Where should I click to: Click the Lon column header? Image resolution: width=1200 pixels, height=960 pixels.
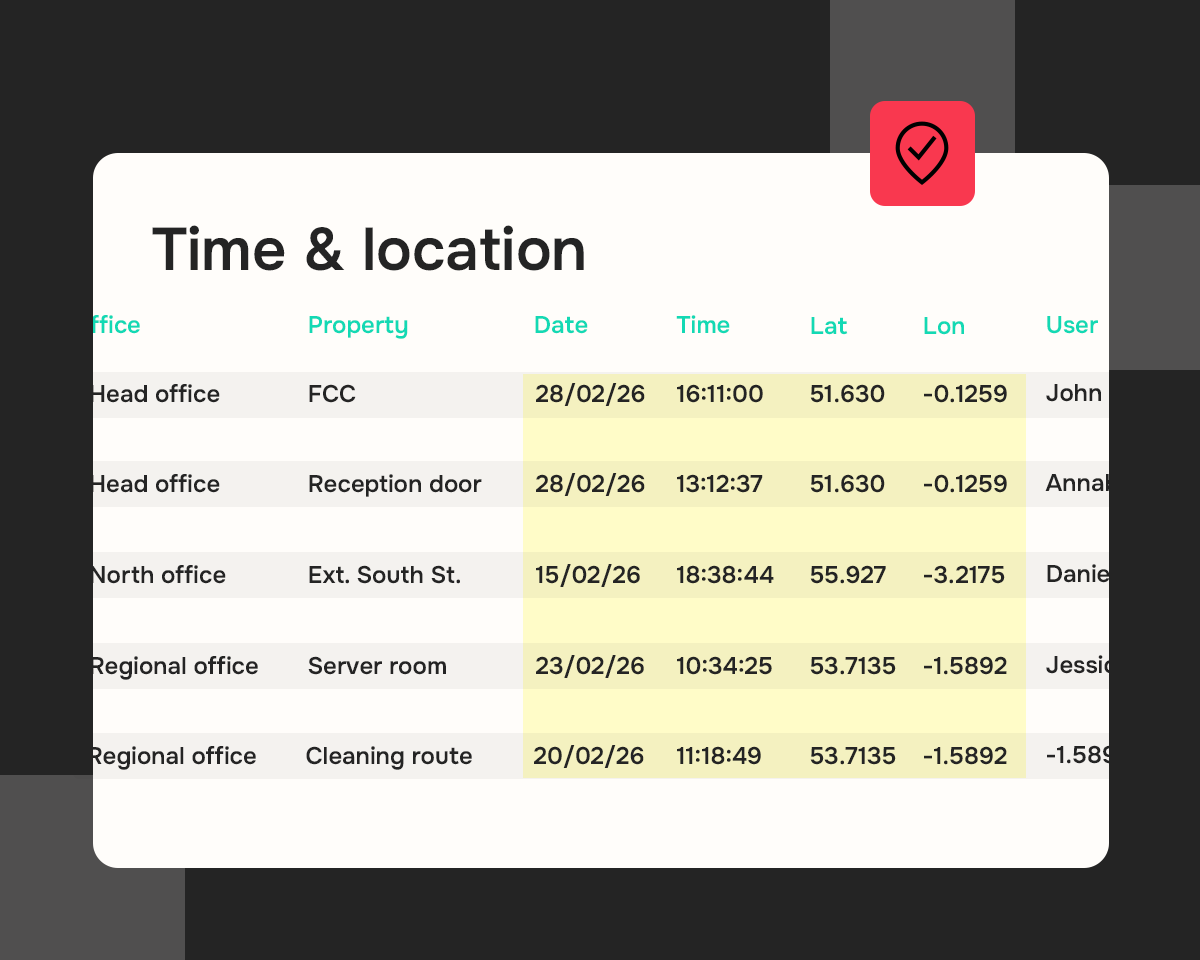point(943,325)
